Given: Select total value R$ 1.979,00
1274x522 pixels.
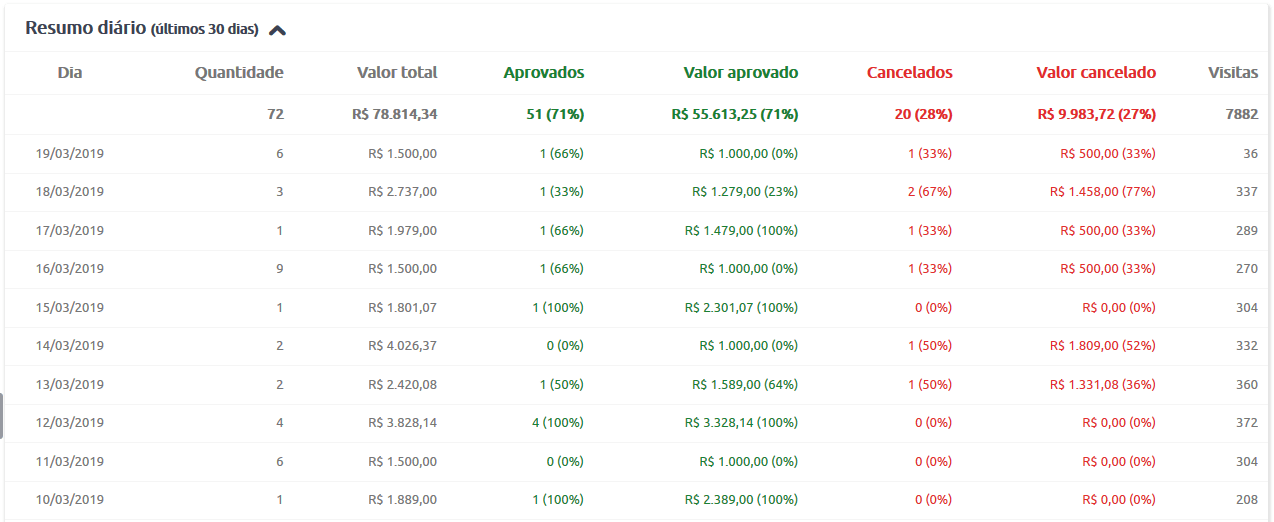Looking at the screenshot, I should pos(403,231).
